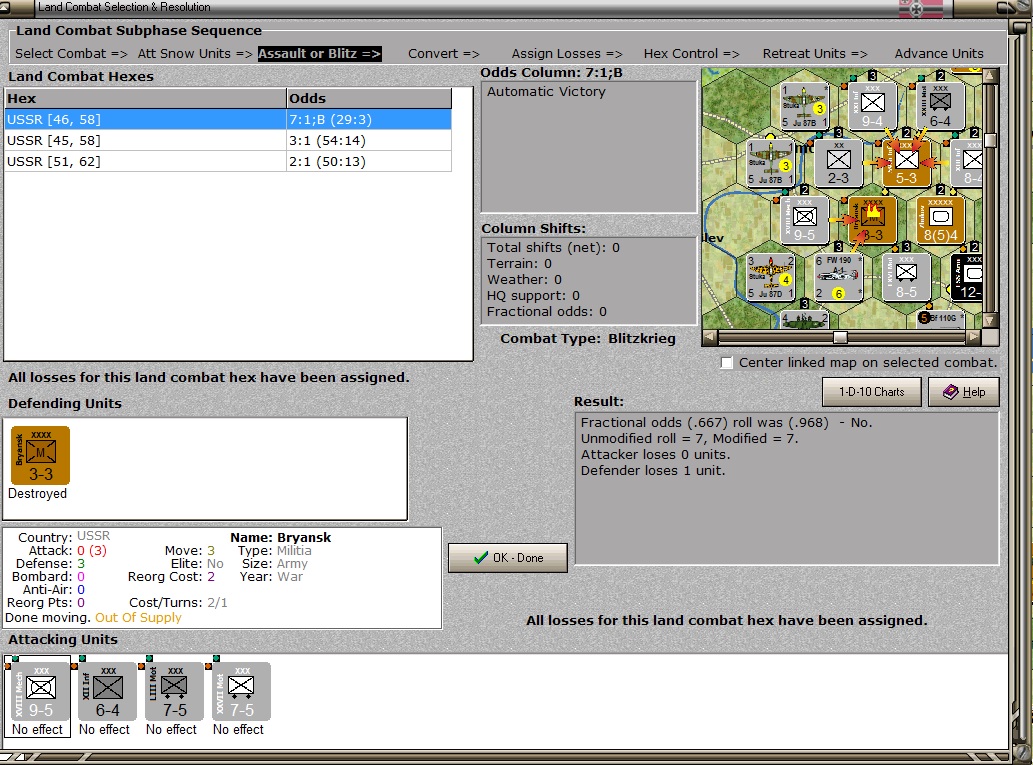Image resolution: width=1033 pixels, height=765 pixels.
Task: Click the Name: Bryansk unit label
Action: [281, 538]
